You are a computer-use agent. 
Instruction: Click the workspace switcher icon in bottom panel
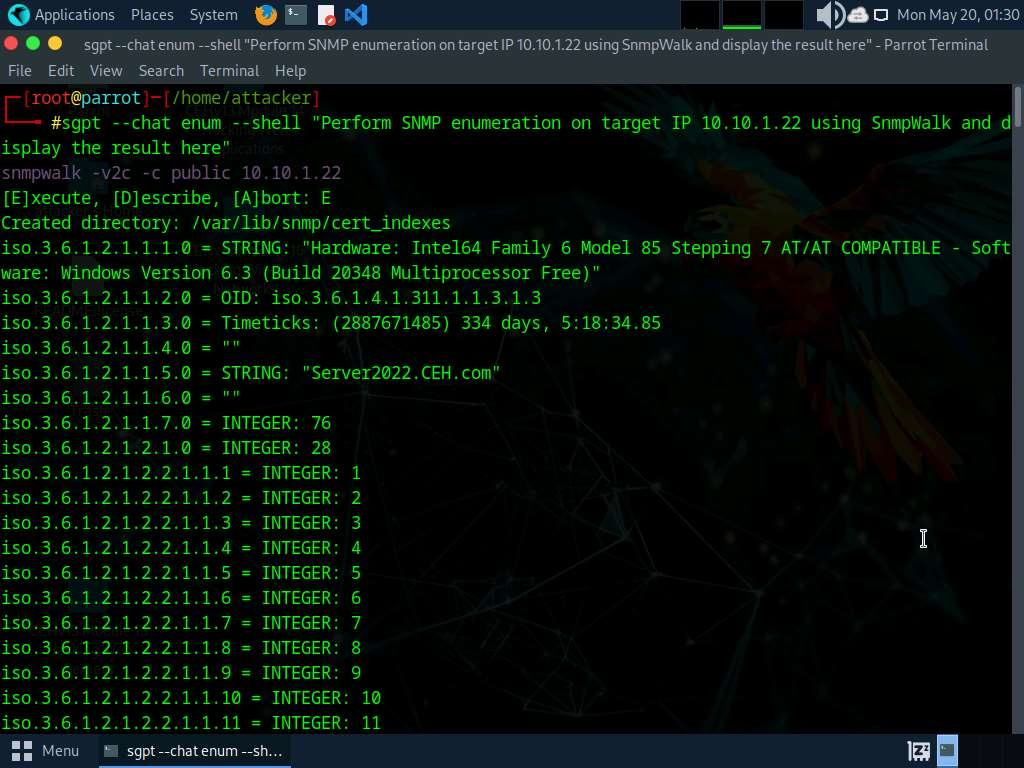[918, 750]
